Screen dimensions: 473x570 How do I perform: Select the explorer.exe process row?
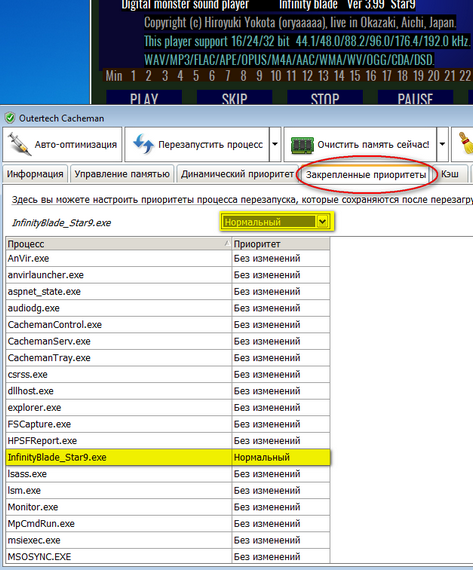[x=168, y=408]
